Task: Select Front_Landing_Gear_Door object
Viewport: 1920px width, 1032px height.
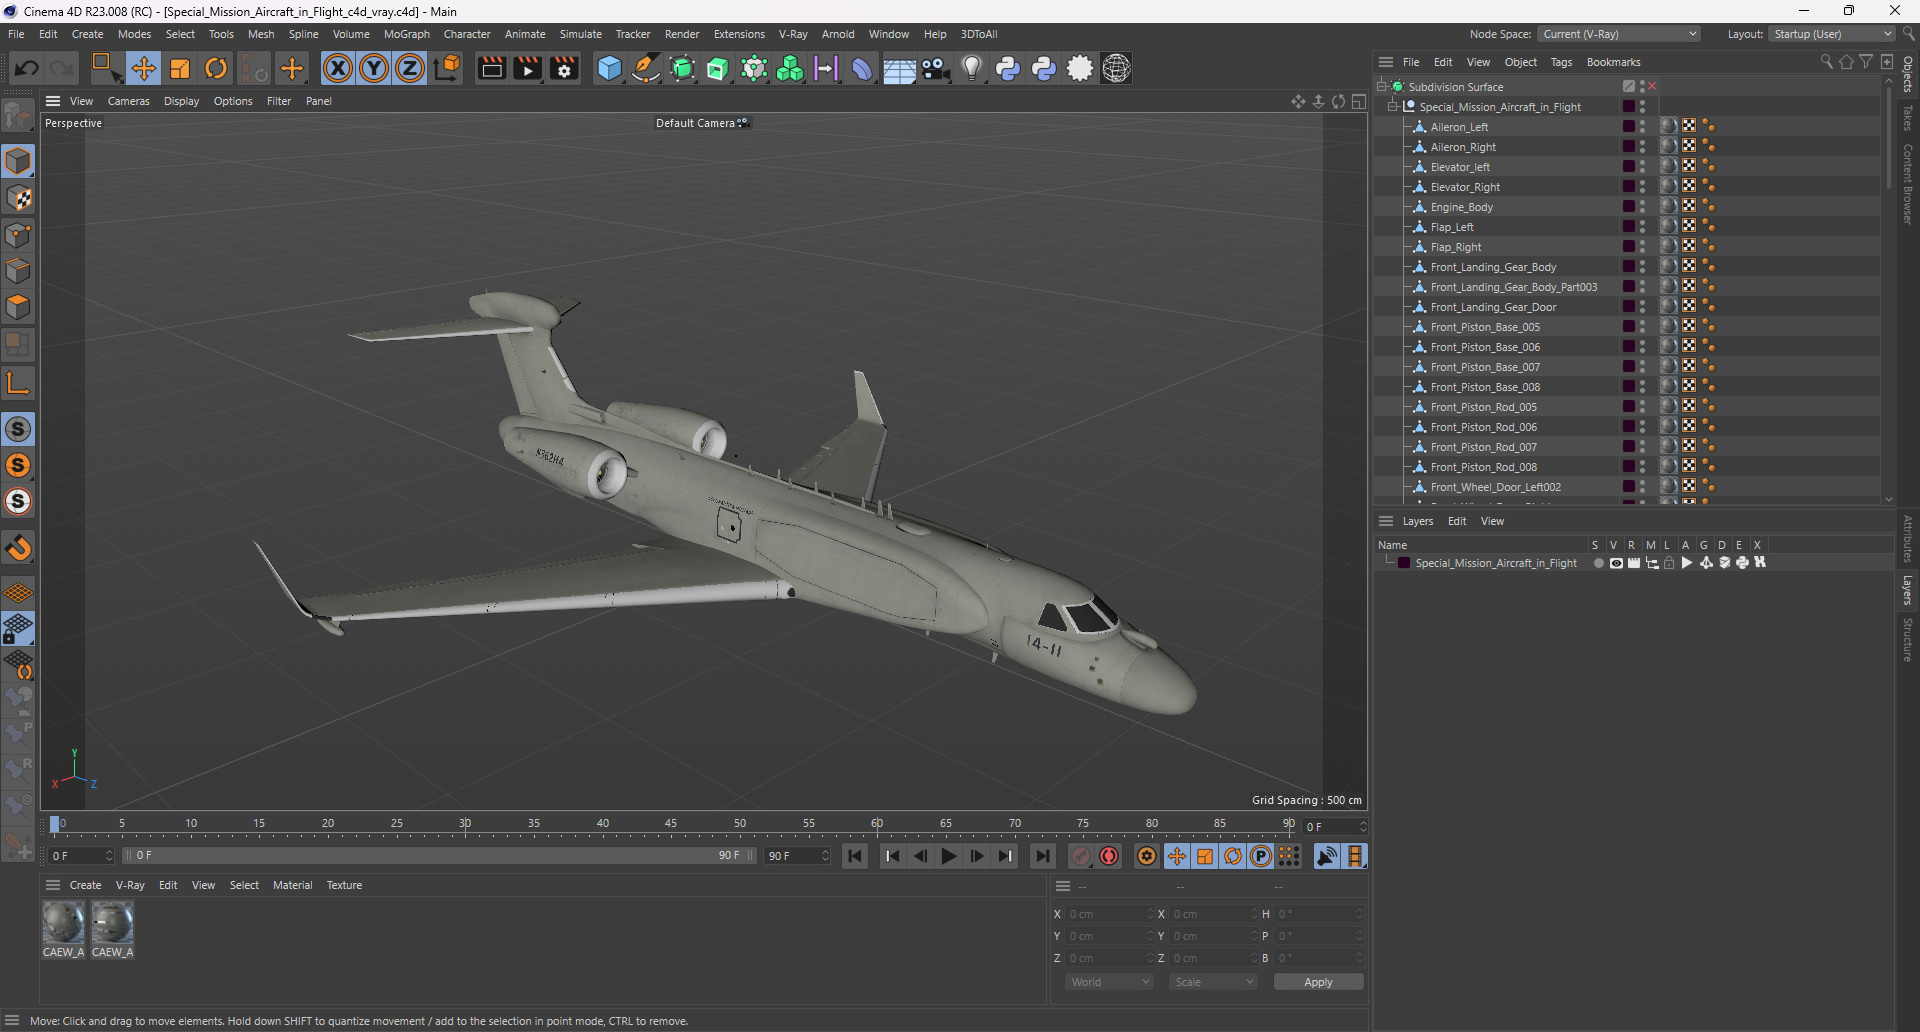Action: pos(1493,307)
